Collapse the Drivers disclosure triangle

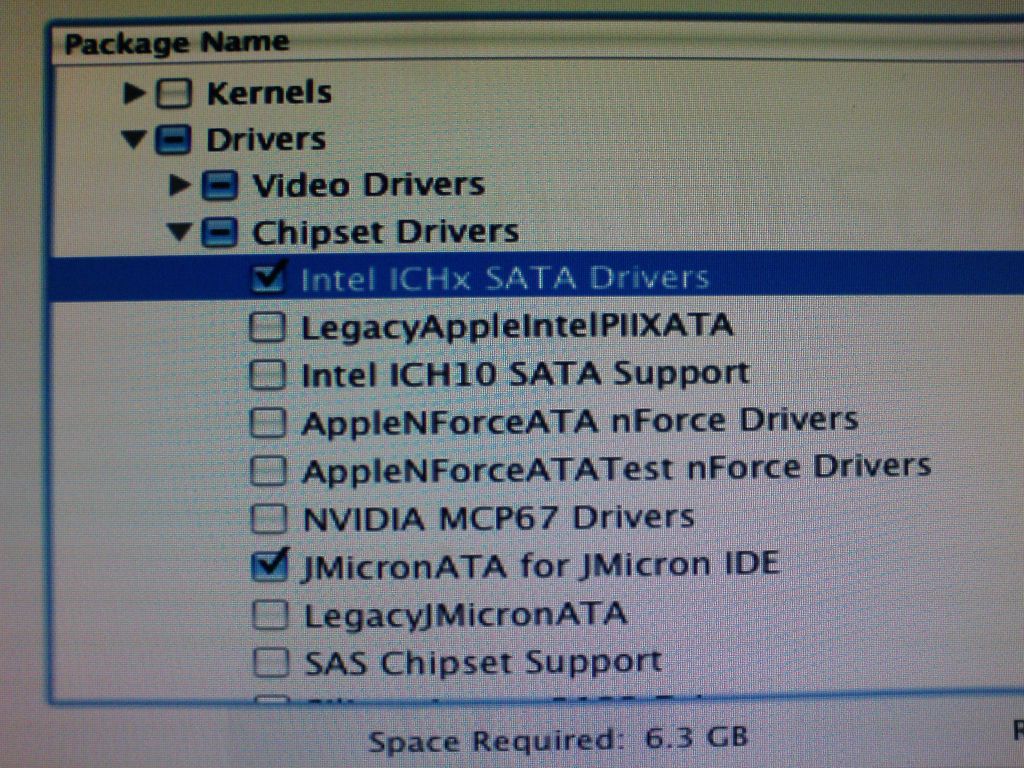click(x=134, y=140)
